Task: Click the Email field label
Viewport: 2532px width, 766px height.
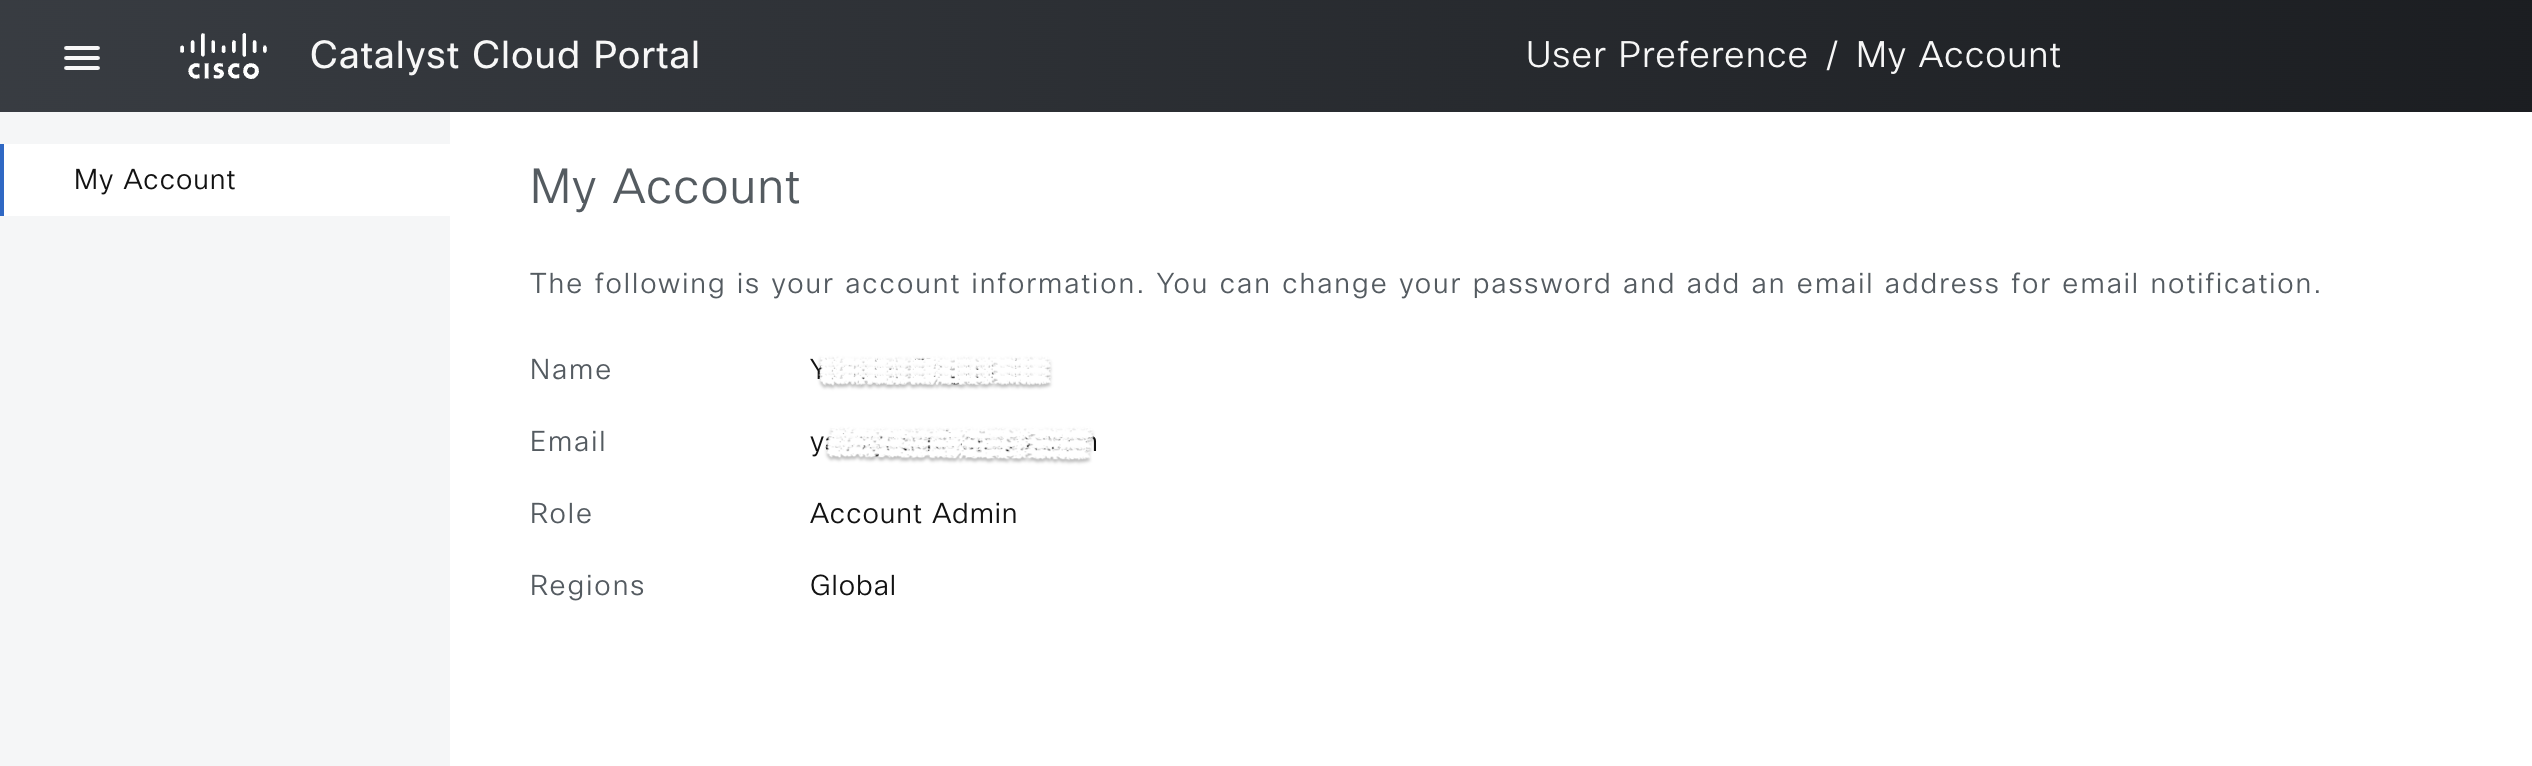Action: click(567, 442)
